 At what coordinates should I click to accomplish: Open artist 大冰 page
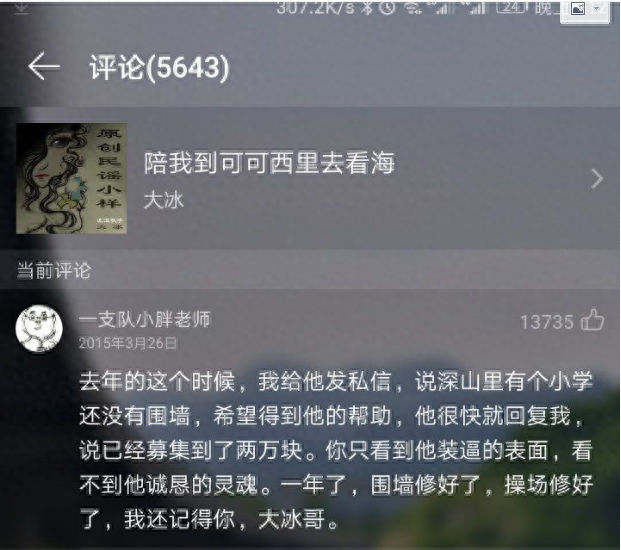pos(164,200)
